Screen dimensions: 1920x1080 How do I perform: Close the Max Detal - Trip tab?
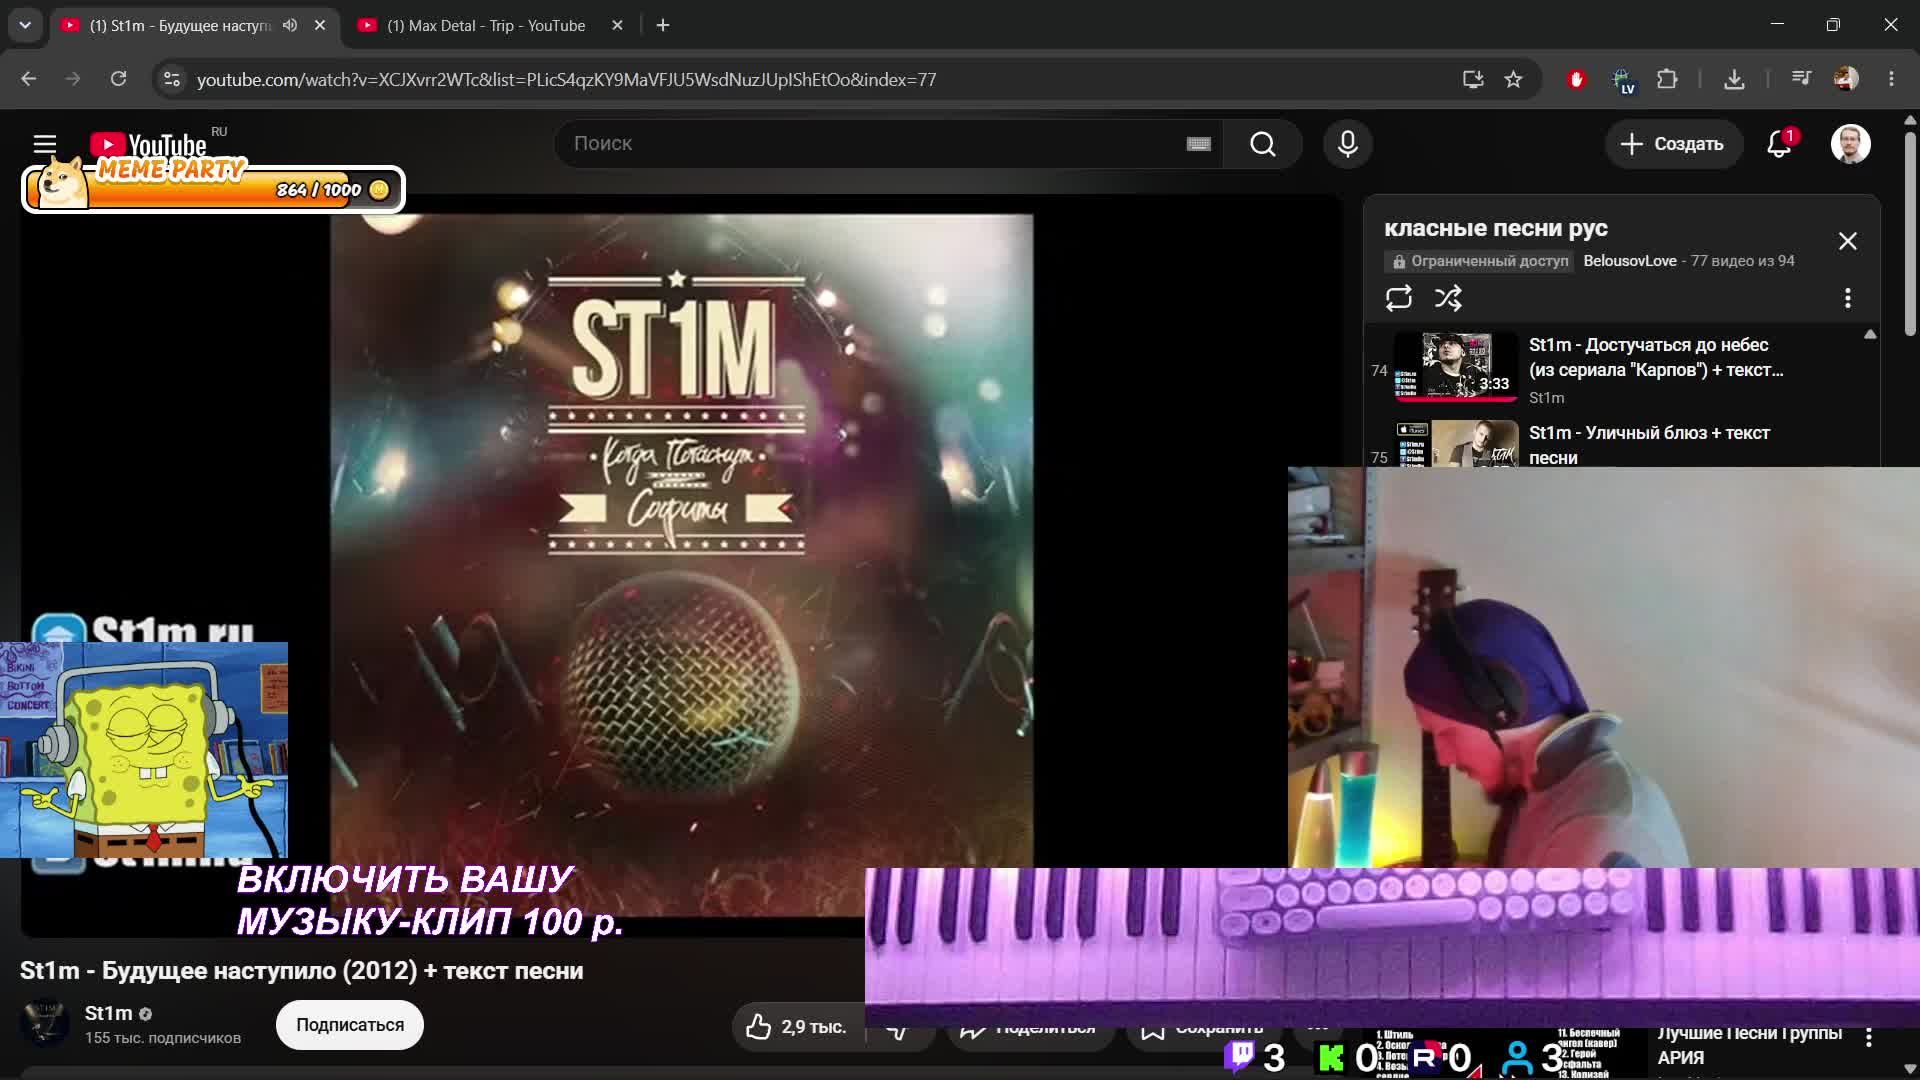tap(617, 25)
